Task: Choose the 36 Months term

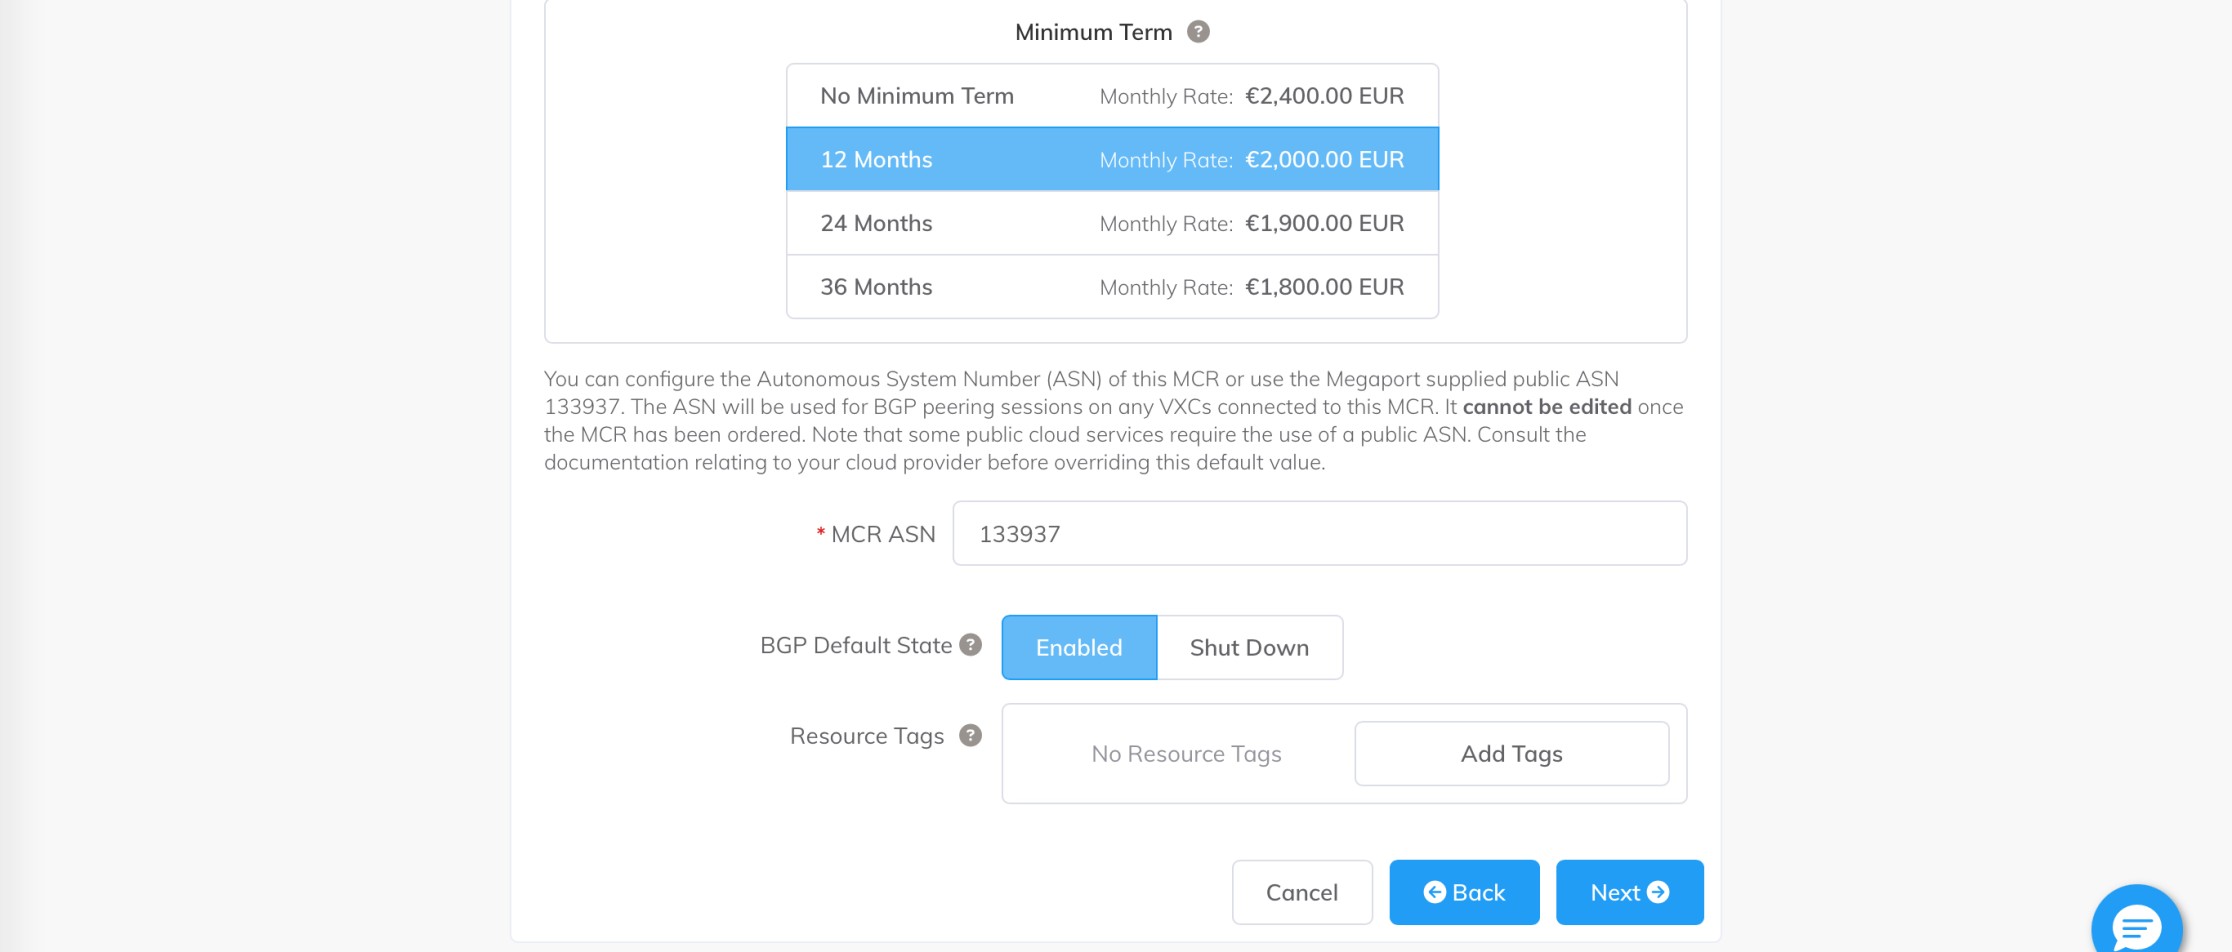Action: [1112, 287]
